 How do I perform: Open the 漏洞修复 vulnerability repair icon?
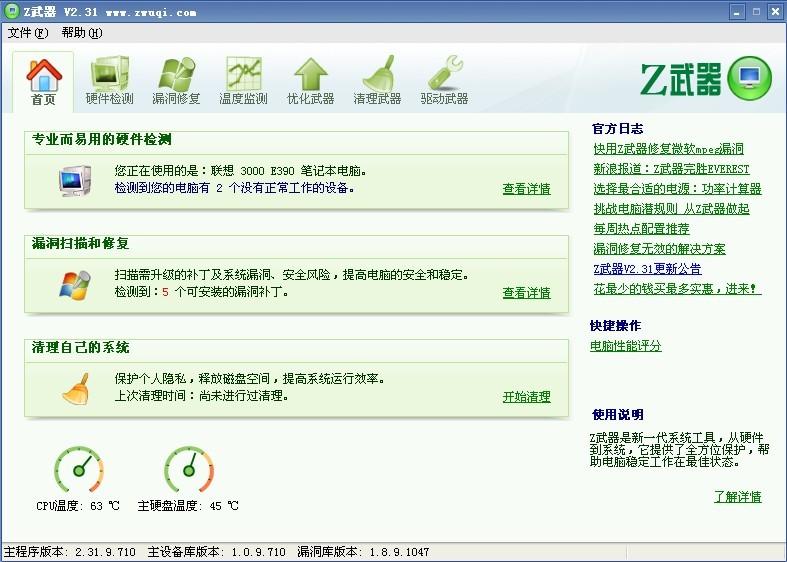coord(176,73)
